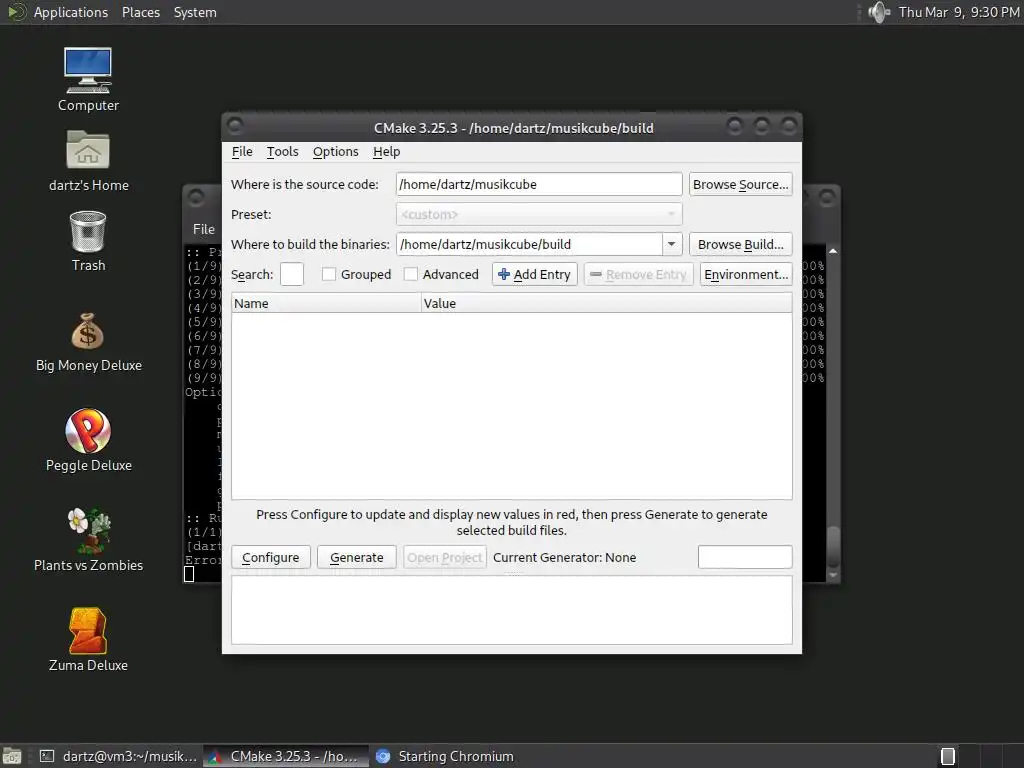Click the Name column header
The image size is (1024, 768).
click(x=326, y=303)
